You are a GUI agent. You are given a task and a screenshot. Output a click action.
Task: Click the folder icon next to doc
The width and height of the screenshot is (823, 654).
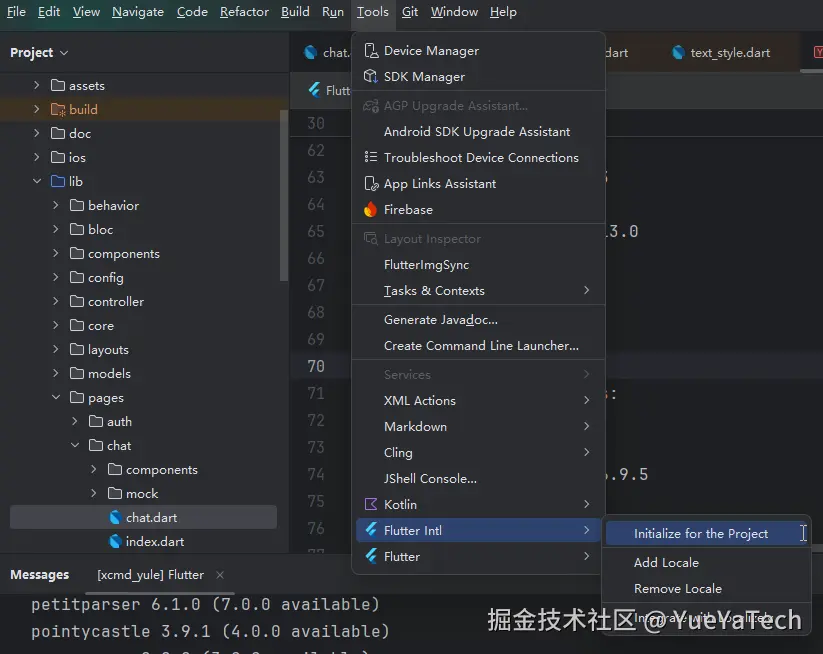pos(58,133)
